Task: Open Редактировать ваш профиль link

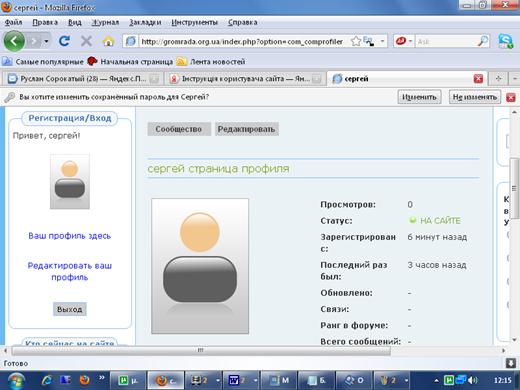Action: coord(70,271)
